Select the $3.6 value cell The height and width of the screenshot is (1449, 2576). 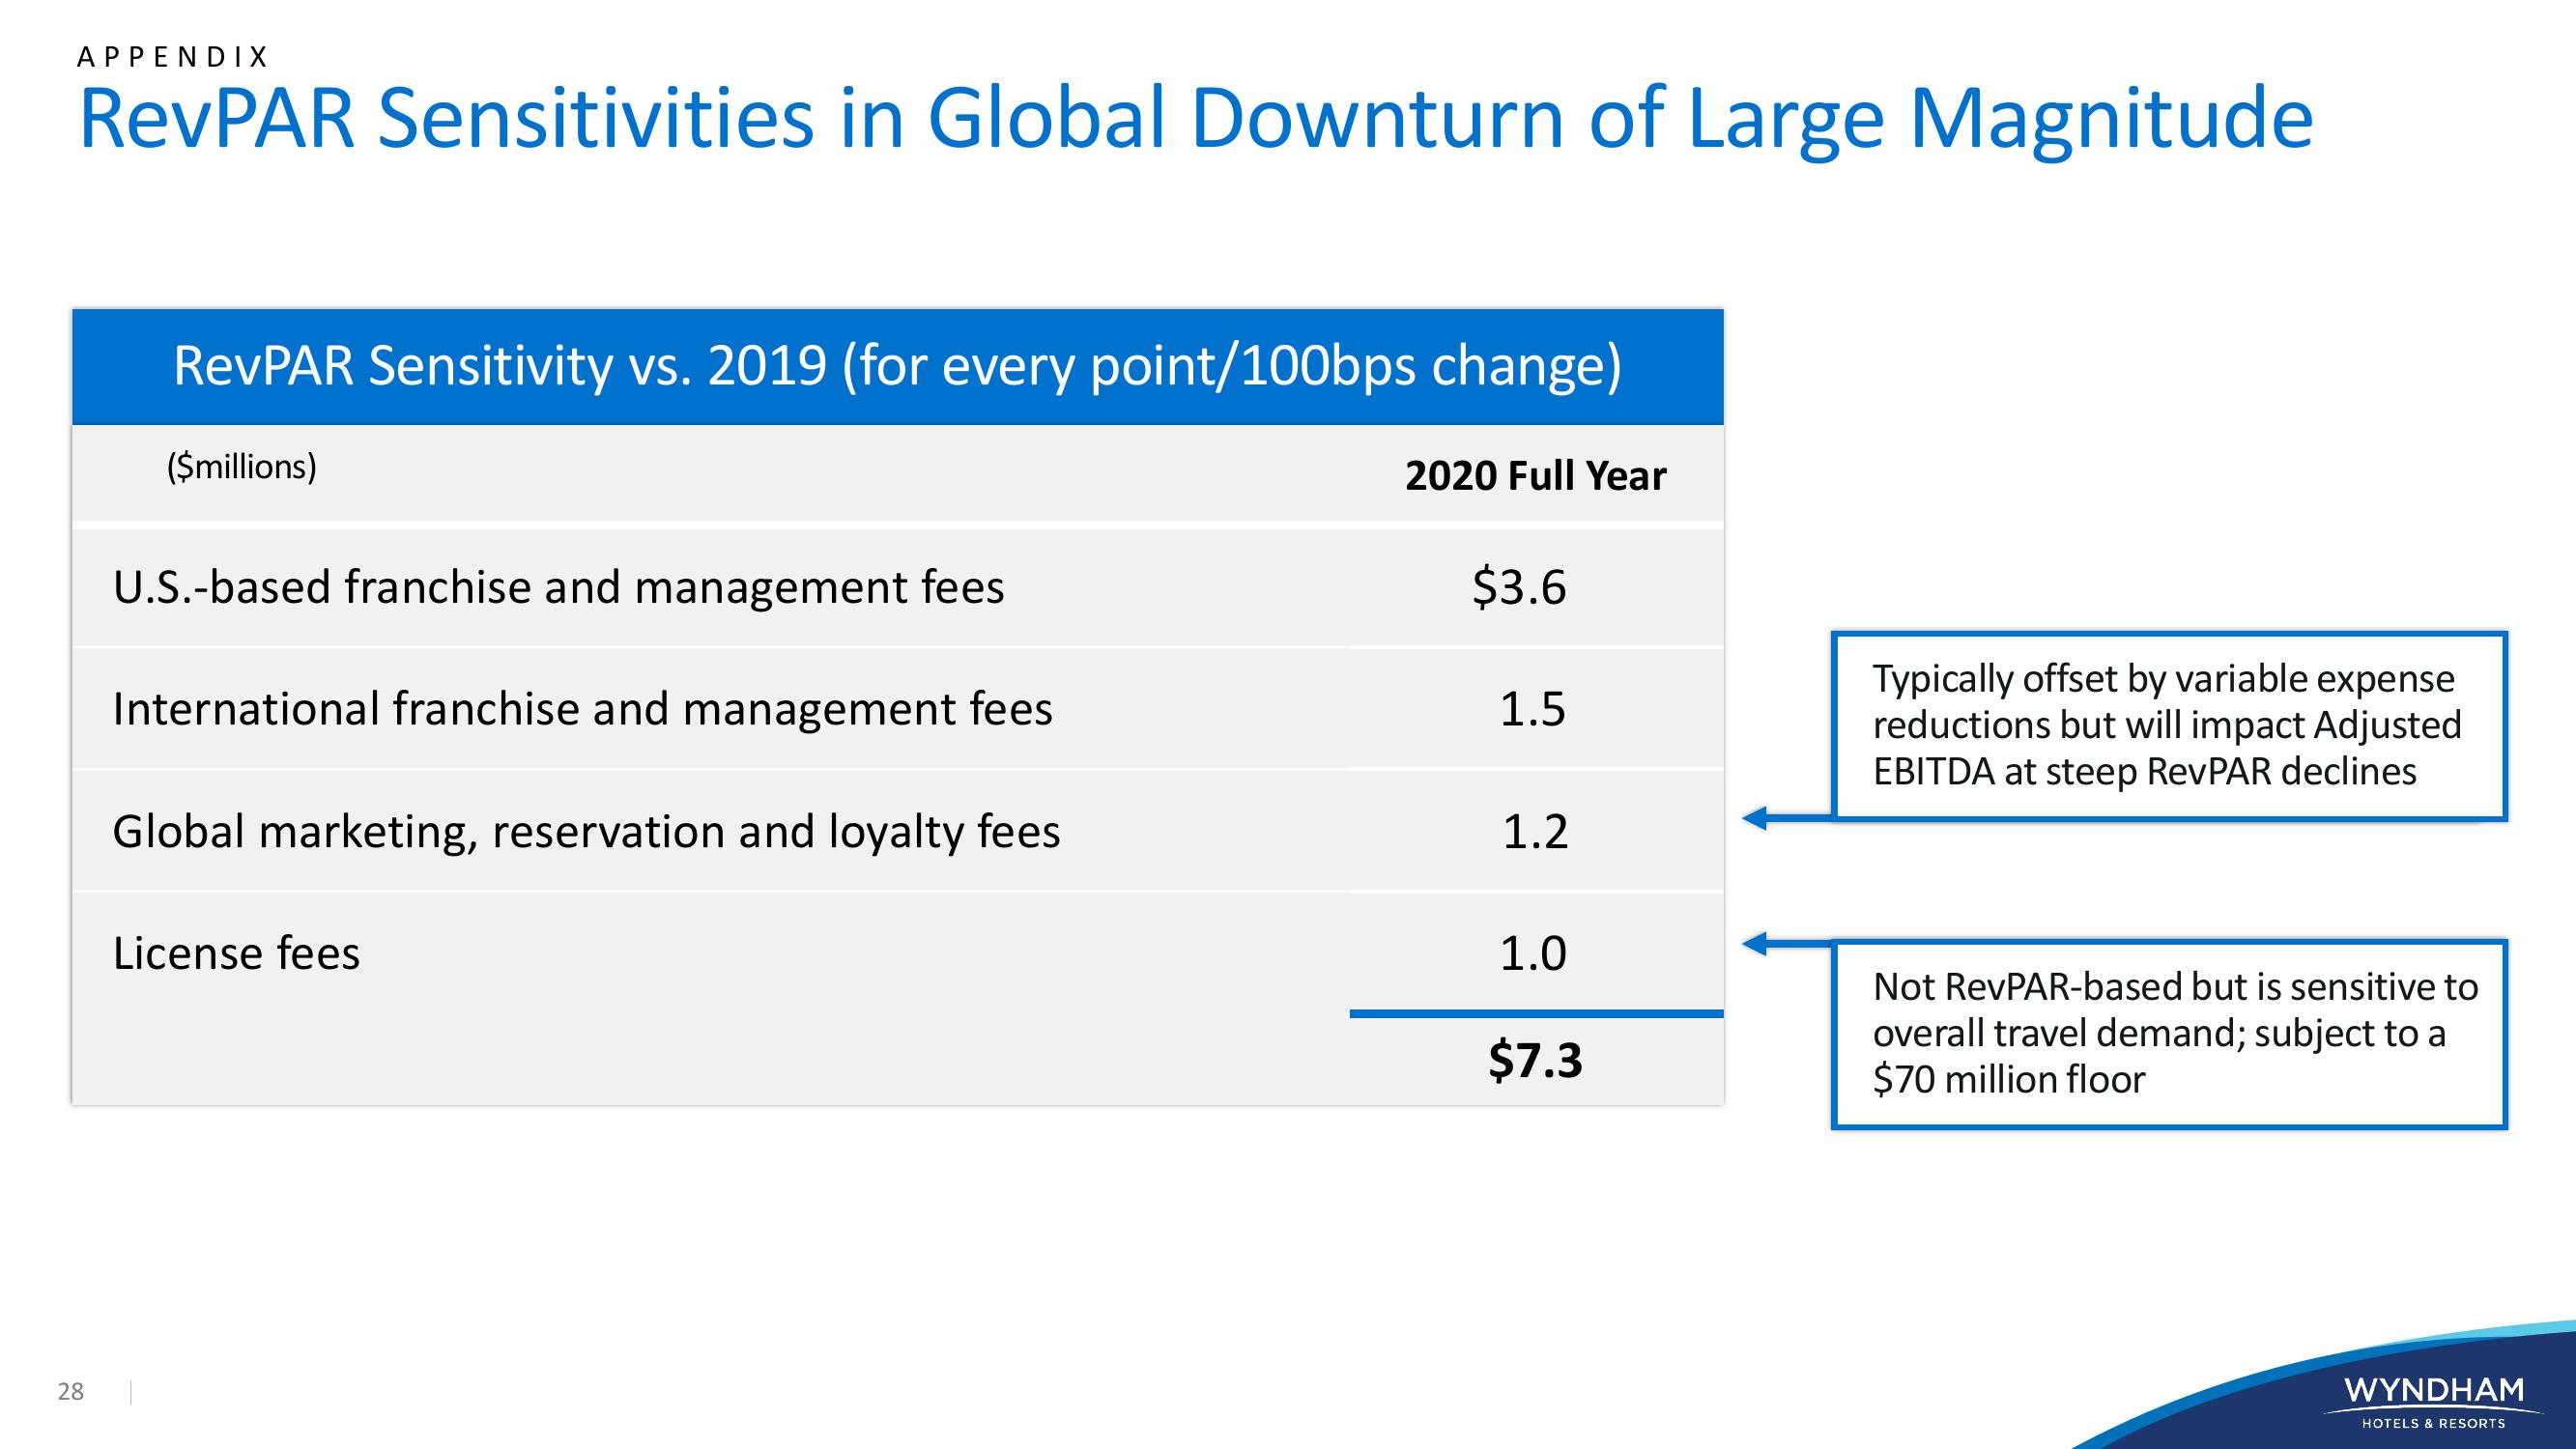pyautogui.click(x=1519, y=587)
